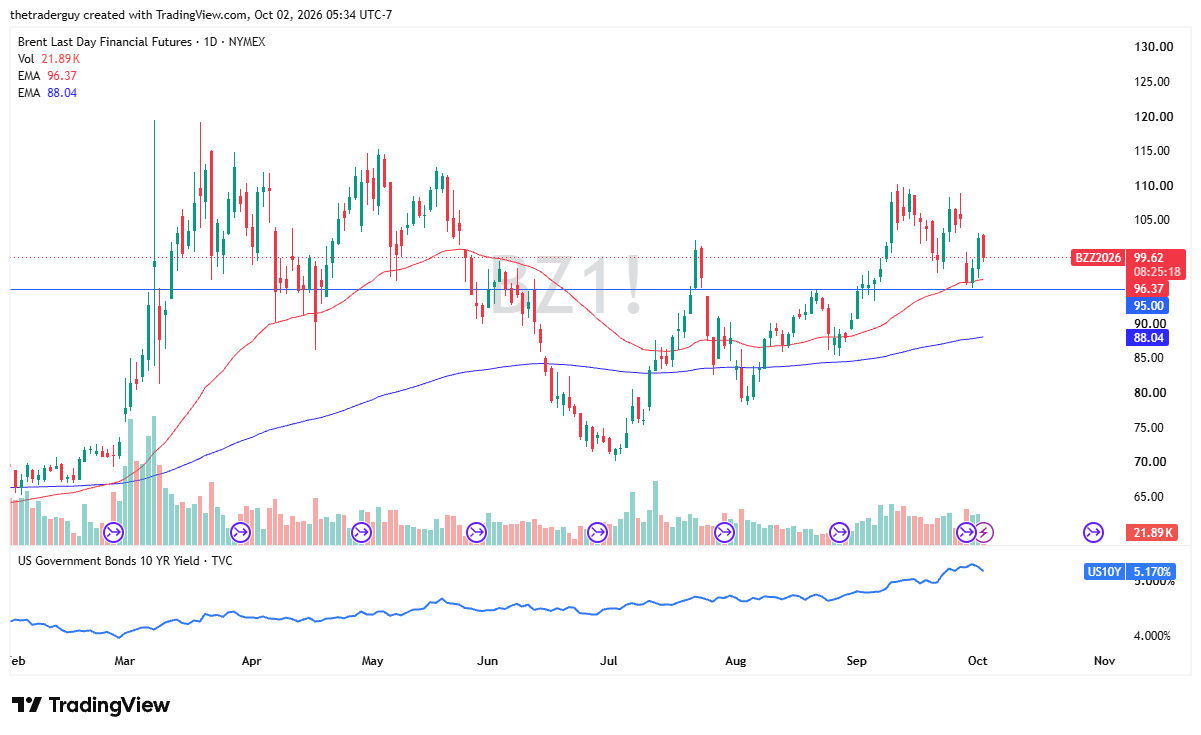1201x735 pixels.
Task: Click the 115.00 price axis label
Action: point(1153,151)
